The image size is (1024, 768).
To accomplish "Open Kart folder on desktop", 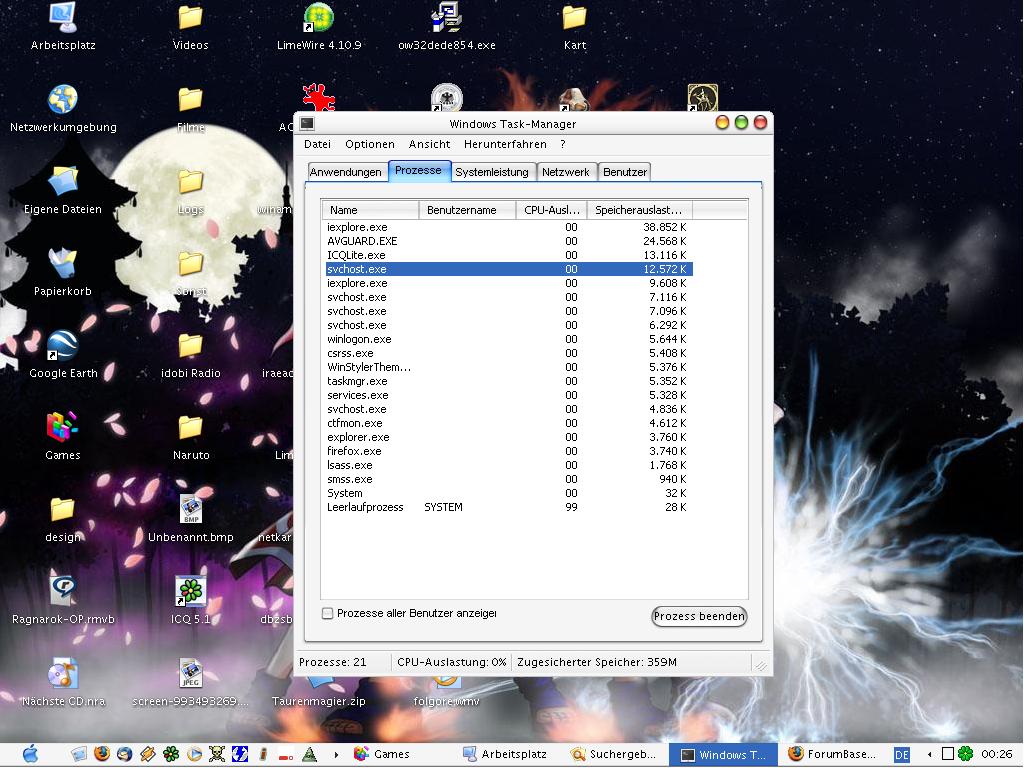I will [x=575, y=27].
